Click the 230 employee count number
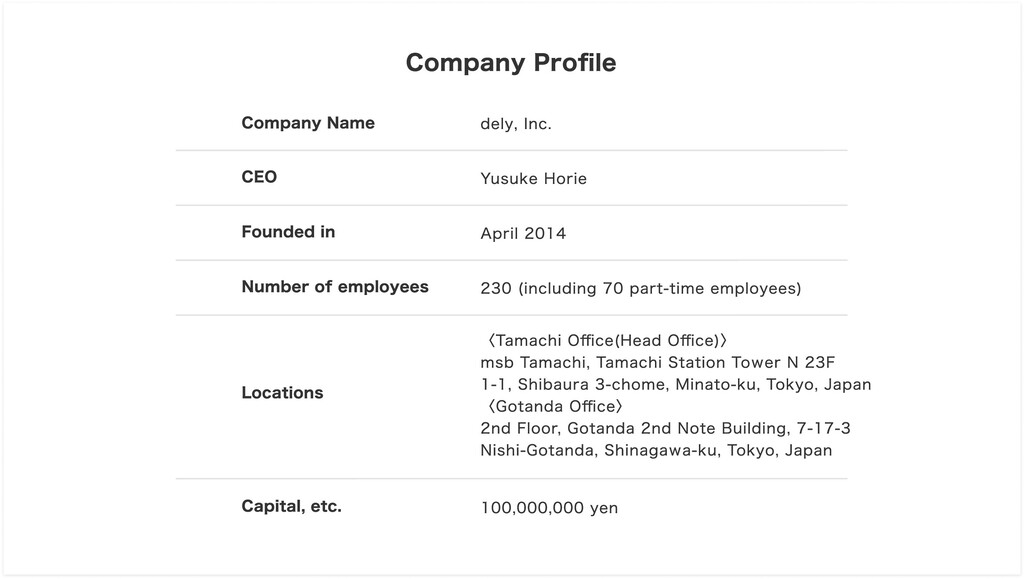This screenshot has height=579, width=1024. coord(496,289)
